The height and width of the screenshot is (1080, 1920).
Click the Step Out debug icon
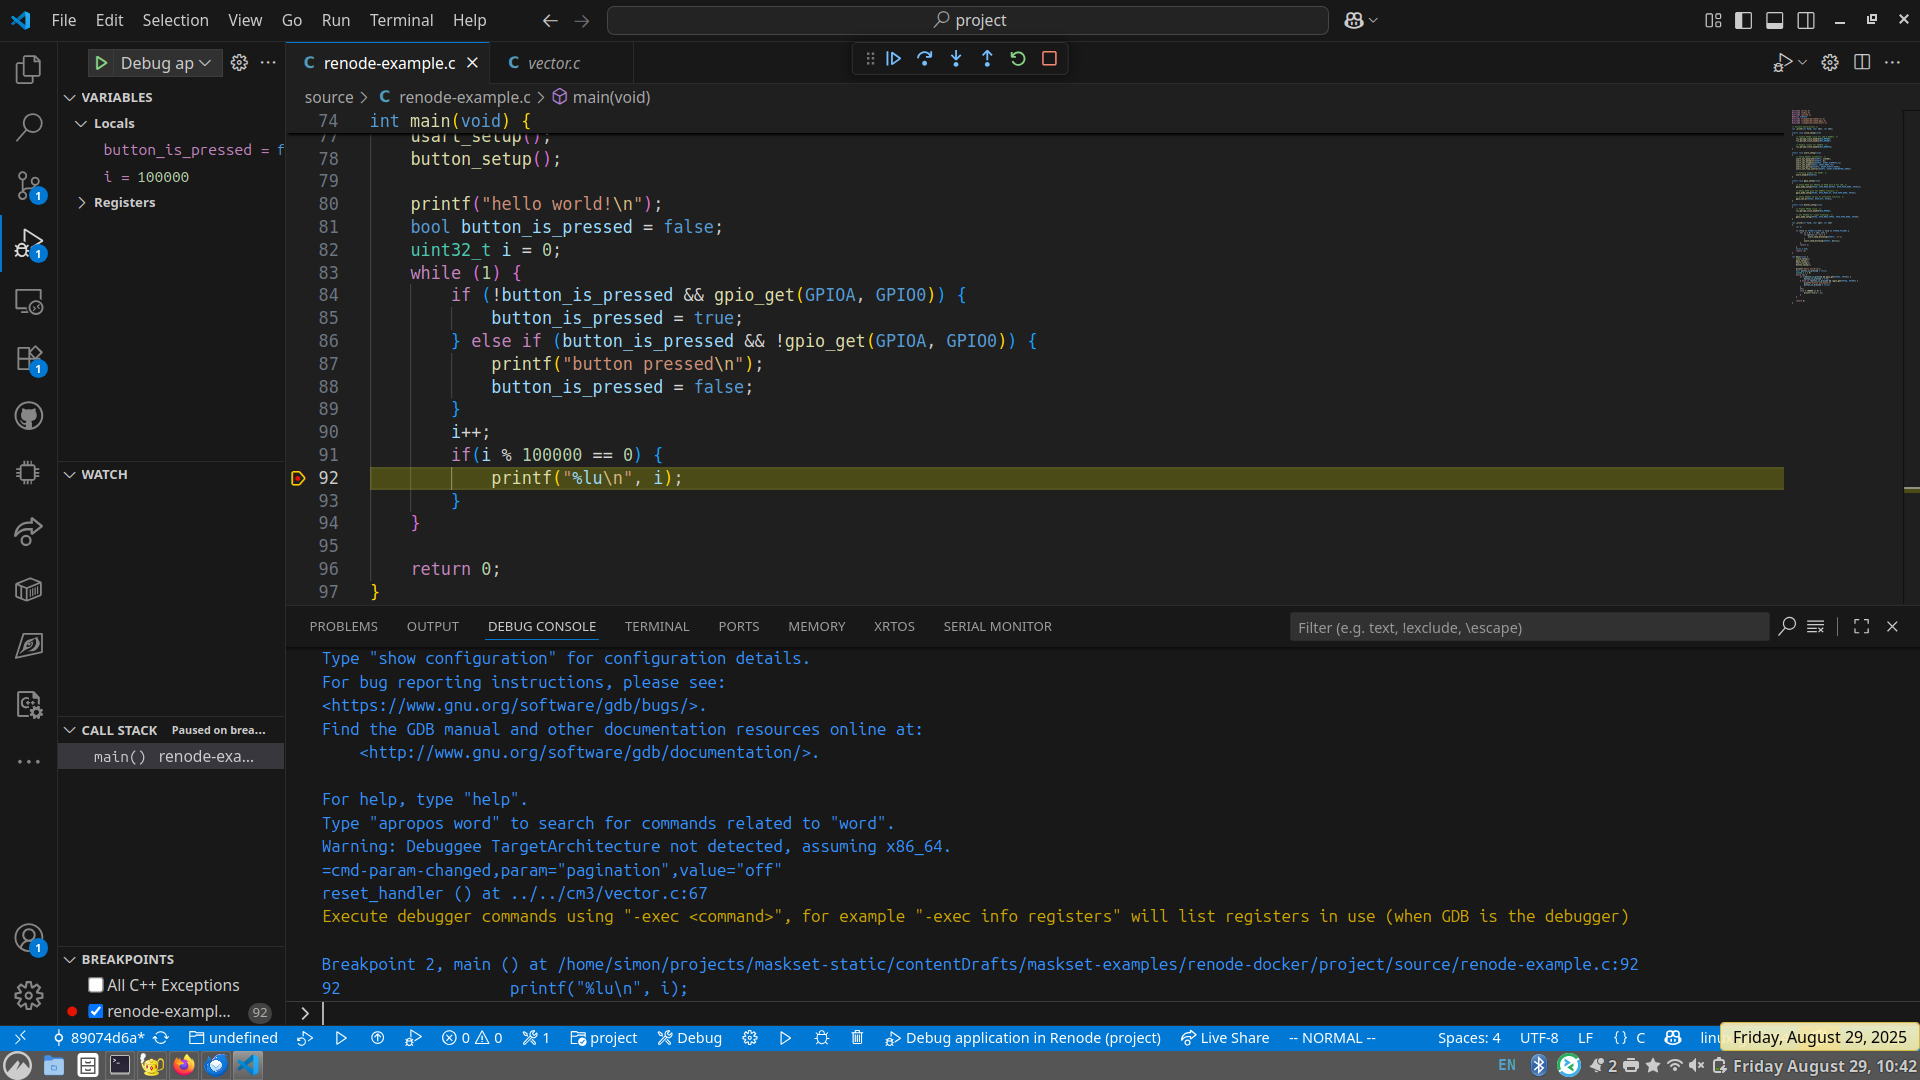pyautogui.click(x=987, y=59)
